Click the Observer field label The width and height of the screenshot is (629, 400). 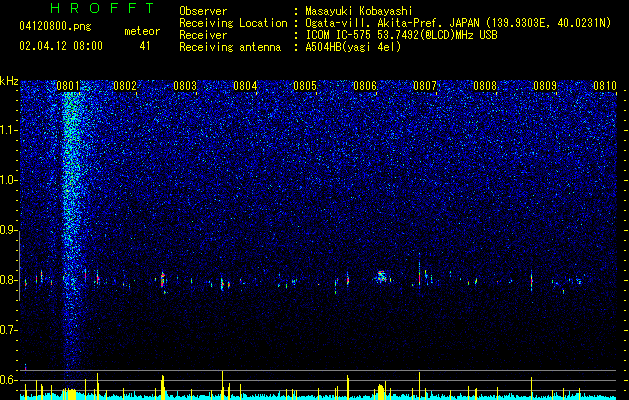coord(203,11)
